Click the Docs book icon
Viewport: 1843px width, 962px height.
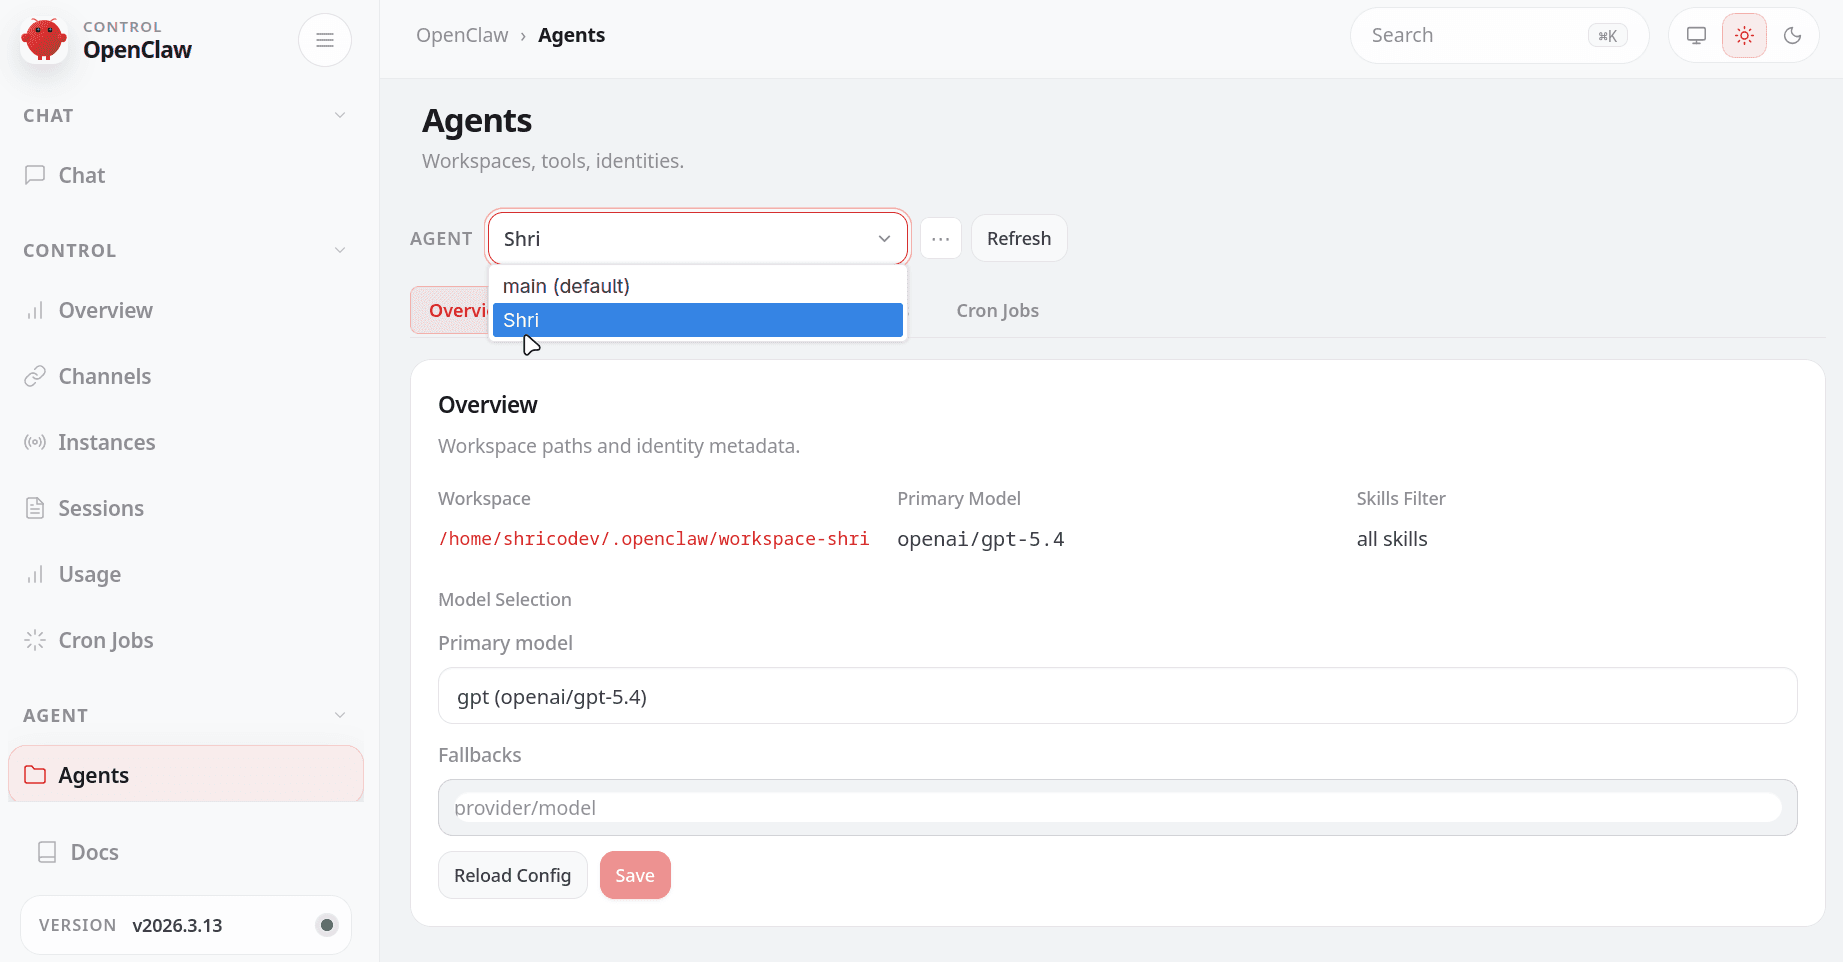click(47, 852)
